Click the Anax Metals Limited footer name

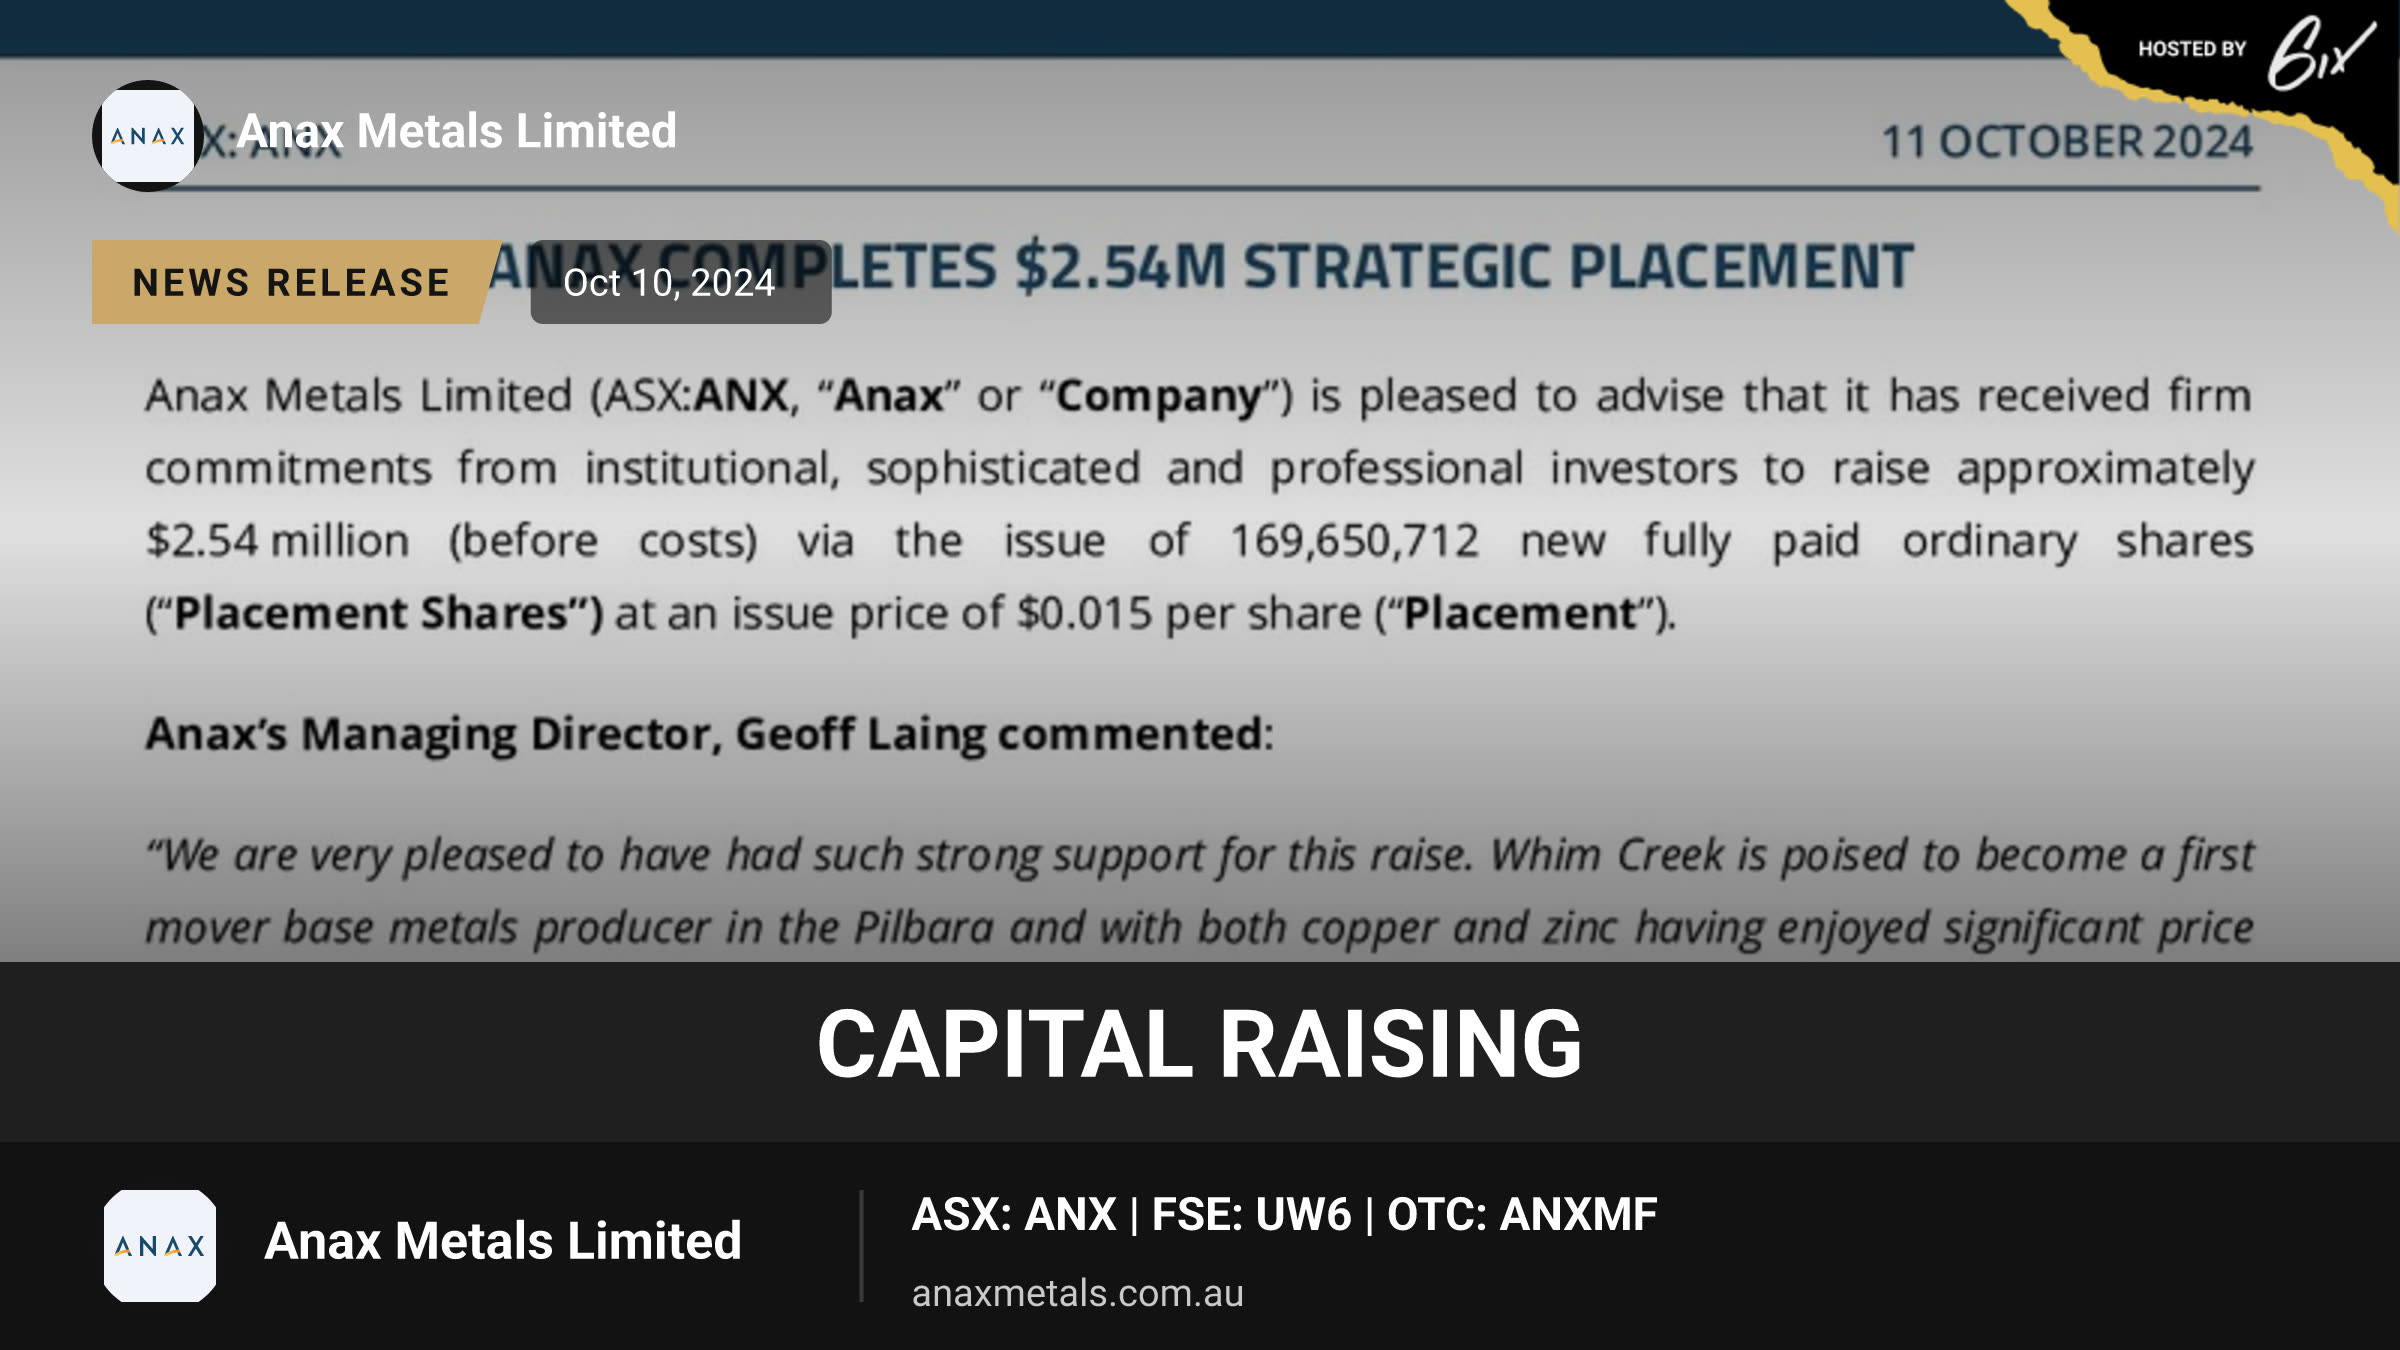[x=503, y=1241]
